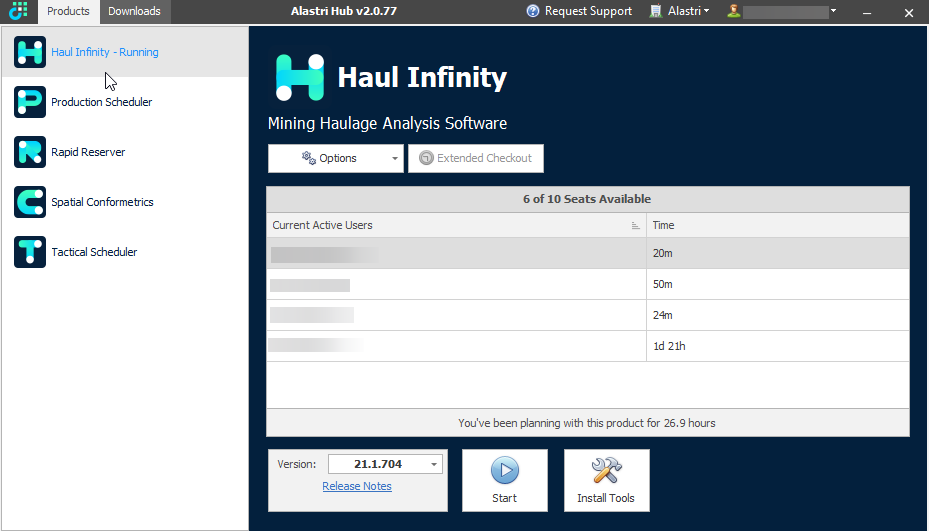Switch to the Products tab
929x531 pixels.
click(68, 11)
